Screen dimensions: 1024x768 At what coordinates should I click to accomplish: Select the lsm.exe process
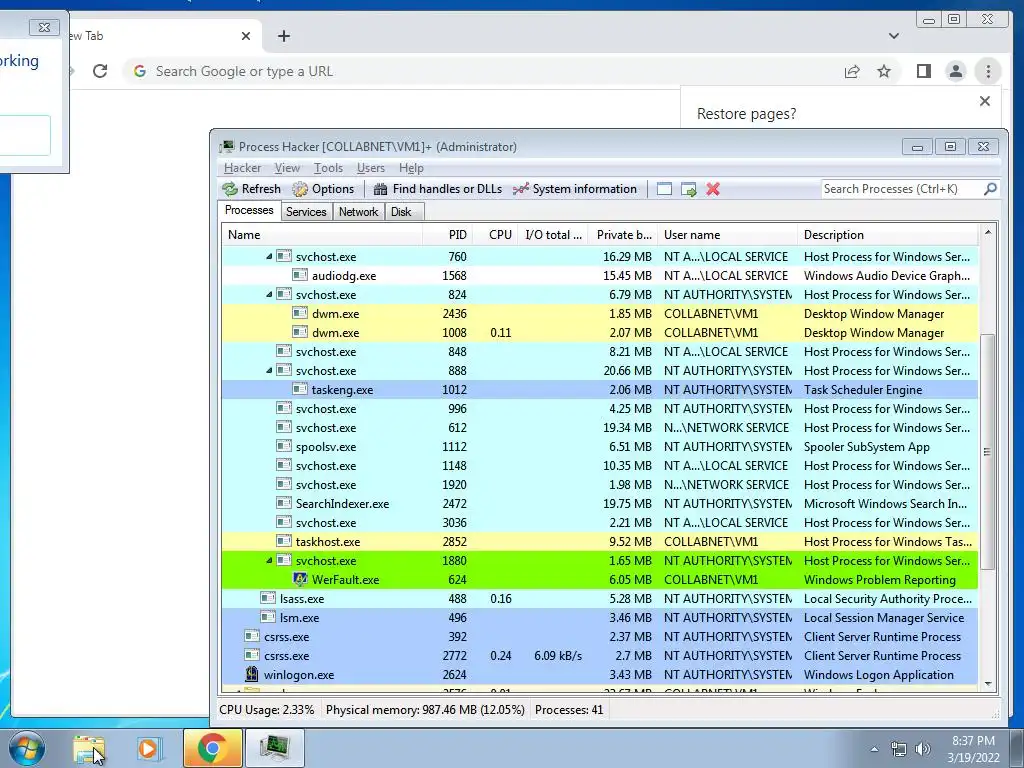pyautogui.click(x=600, y=617)
